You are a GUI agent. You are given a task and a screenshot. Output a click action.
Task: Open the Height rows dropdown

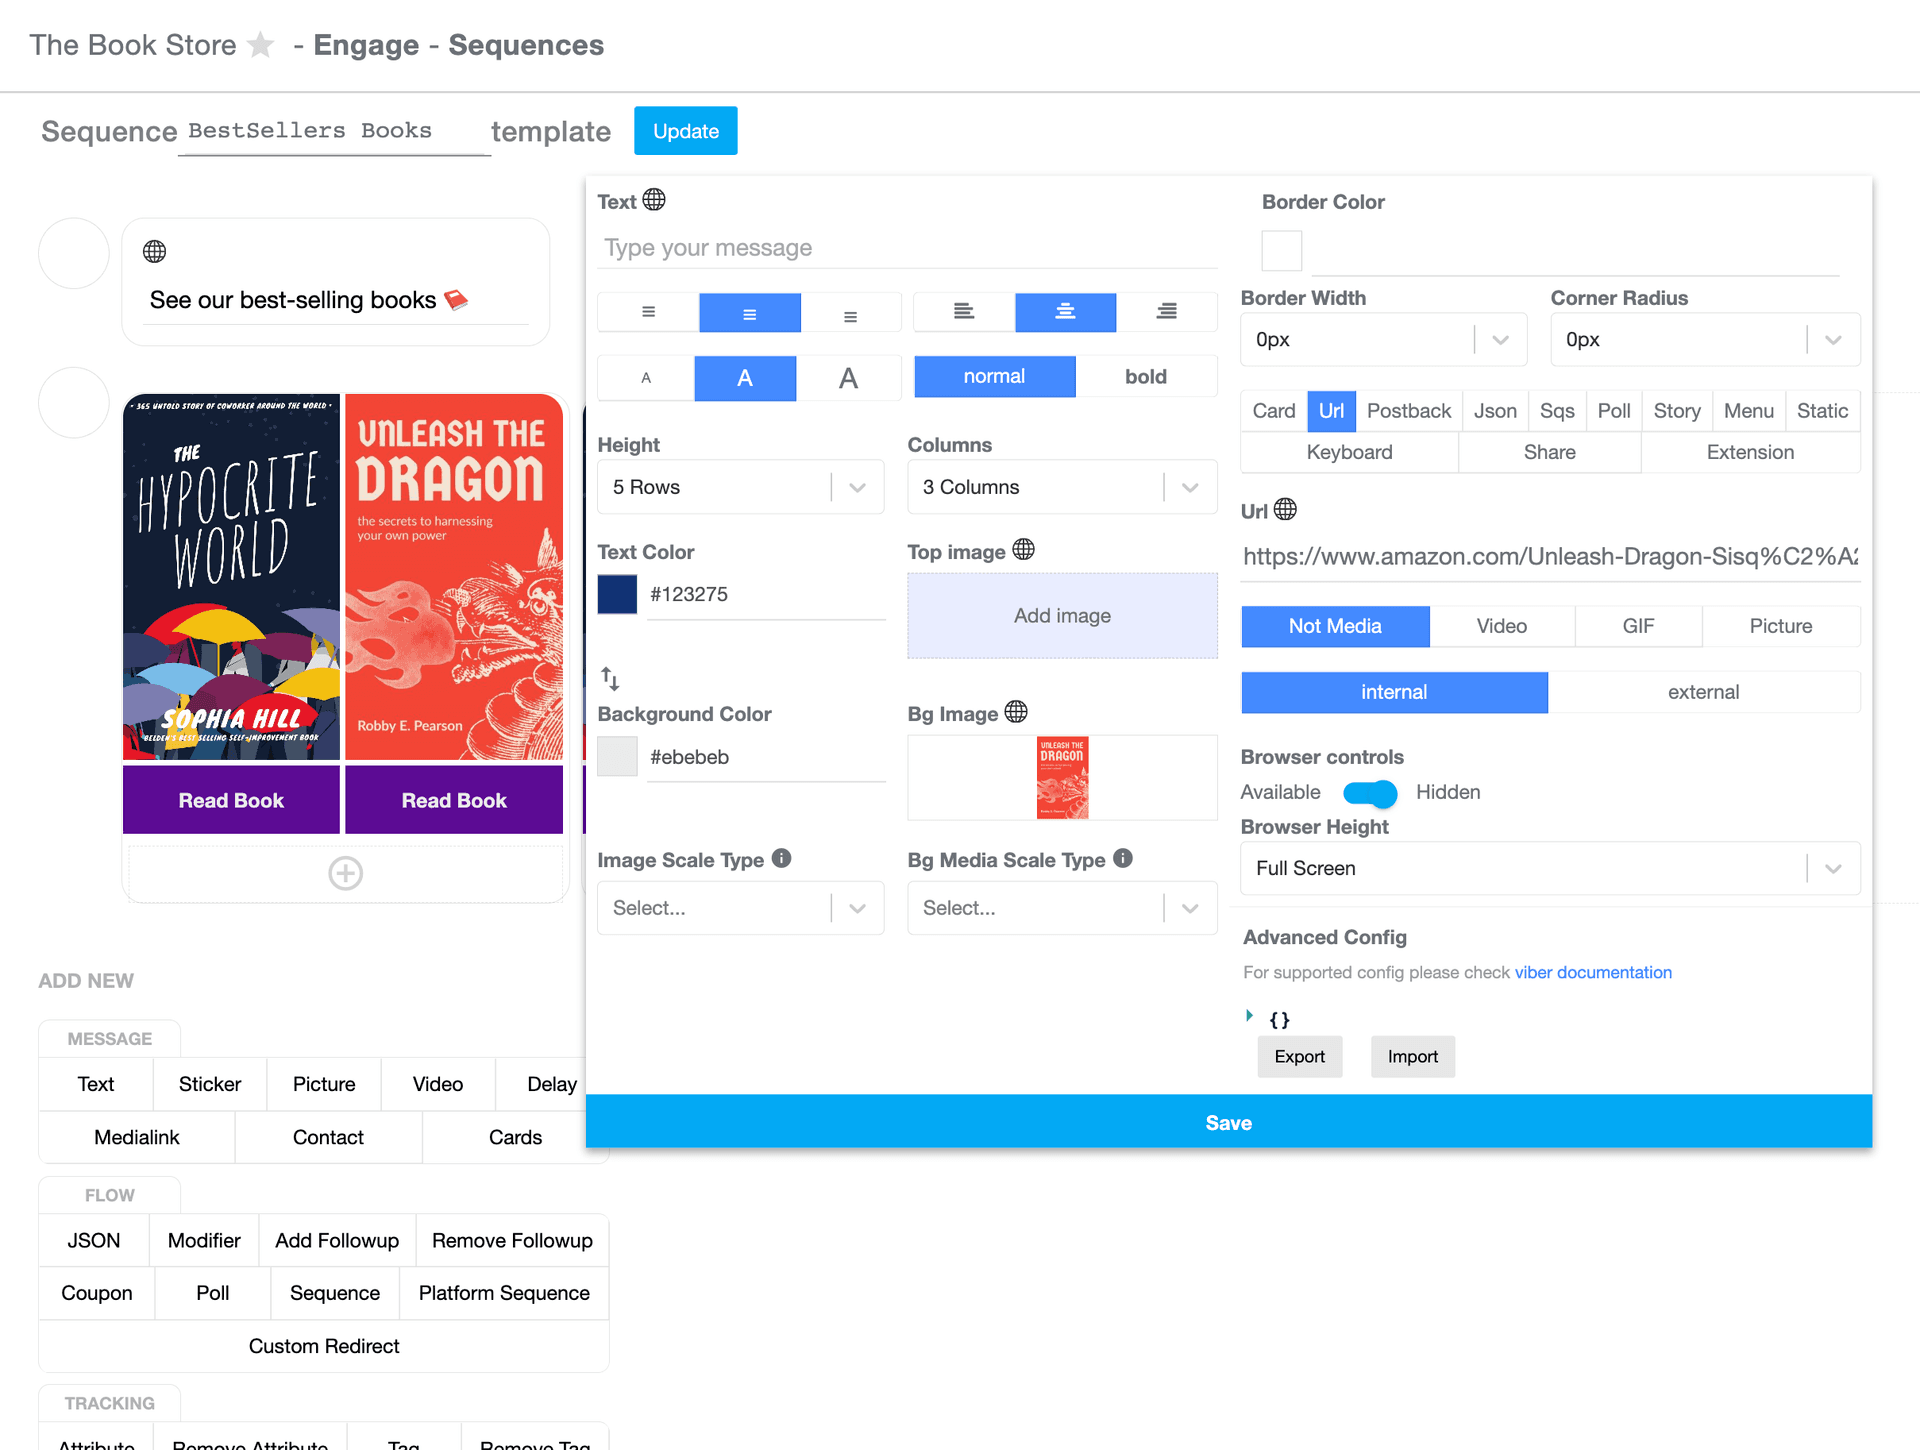(x=859, y=487)
